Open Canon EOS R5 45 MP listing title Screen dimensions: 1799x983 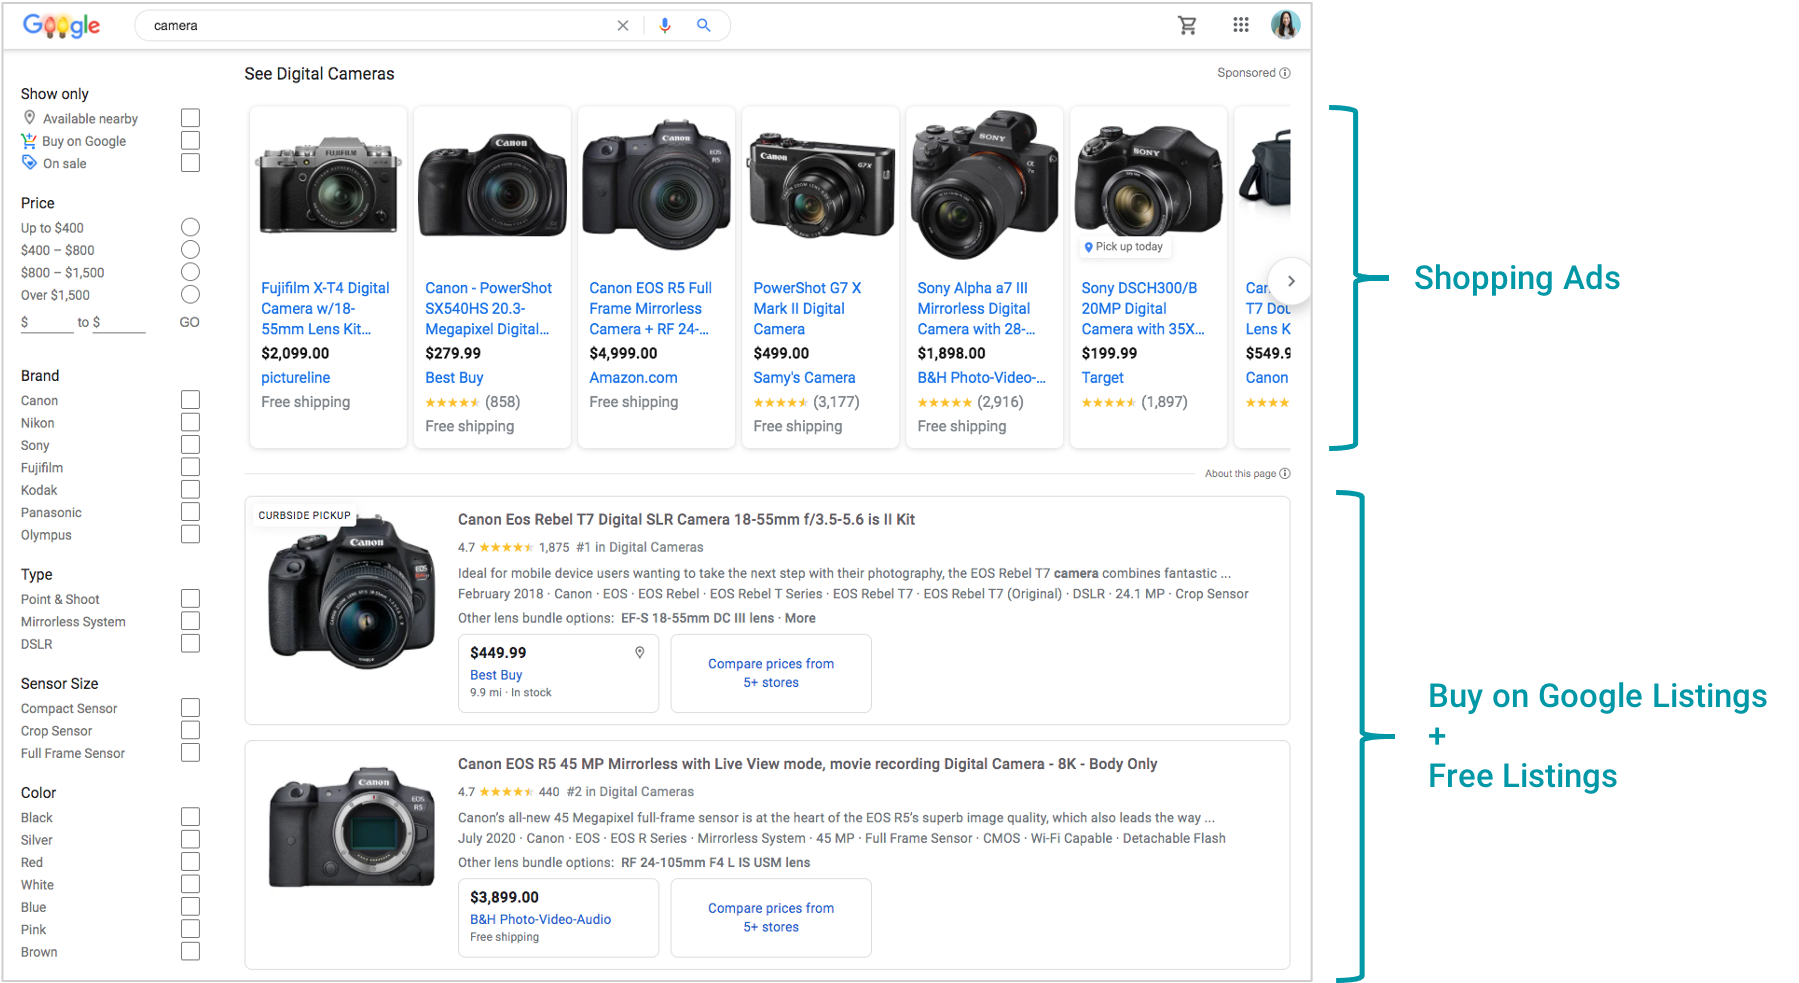tap(807, 764)
